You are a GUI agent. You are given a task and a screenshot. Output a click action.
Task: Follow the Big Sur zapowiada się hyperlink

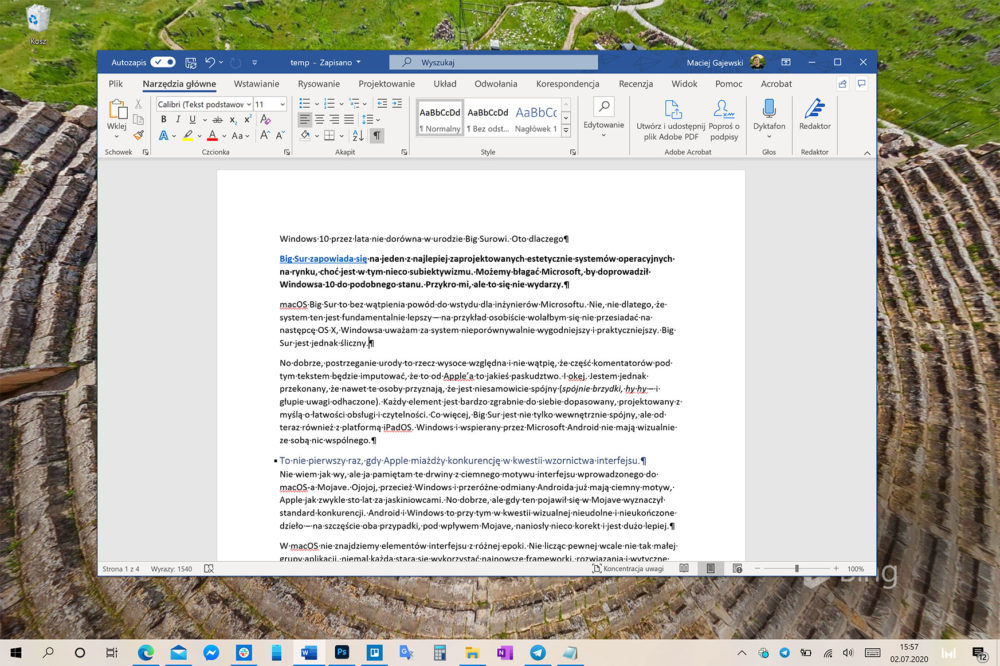[x=323, y=258]
